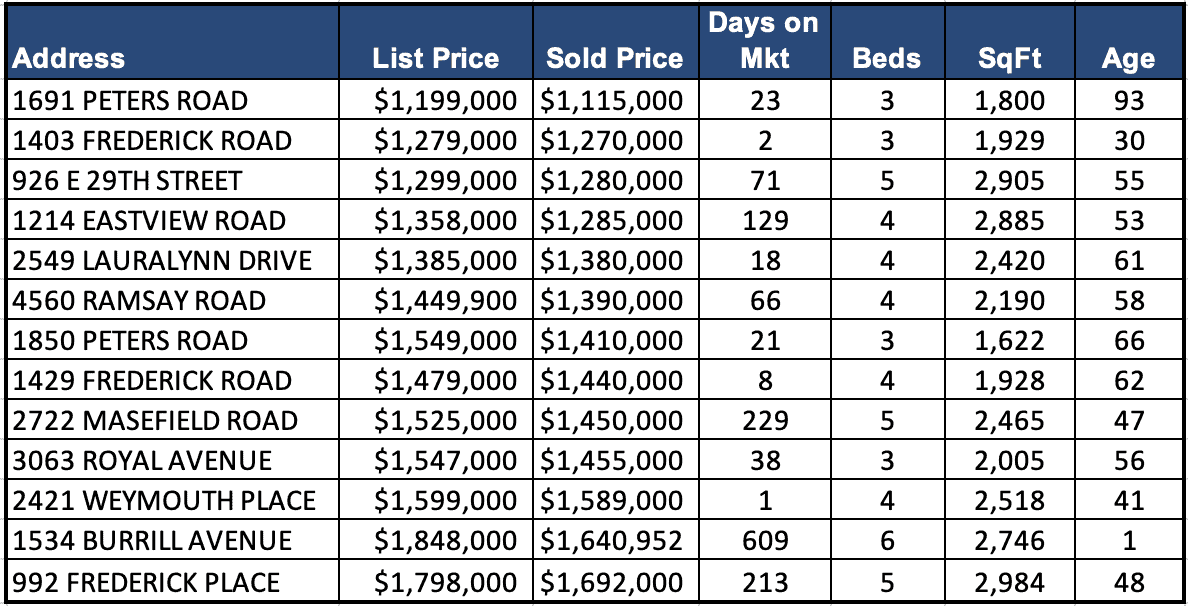Select the Sold Price header cell
The image size is (1188, 606).
(614, 58)
